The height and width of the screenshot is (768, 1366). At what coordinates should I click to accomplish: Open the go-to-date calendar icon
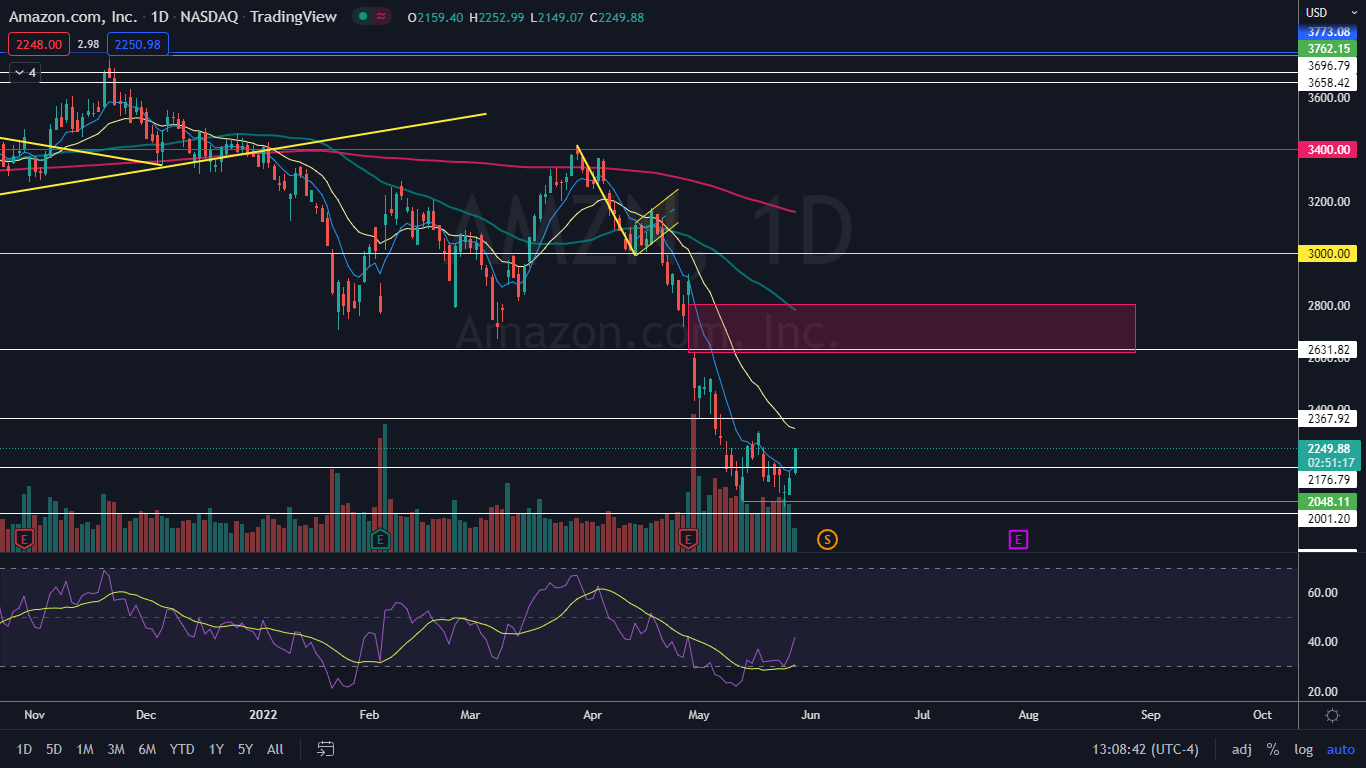click(325, 748)
